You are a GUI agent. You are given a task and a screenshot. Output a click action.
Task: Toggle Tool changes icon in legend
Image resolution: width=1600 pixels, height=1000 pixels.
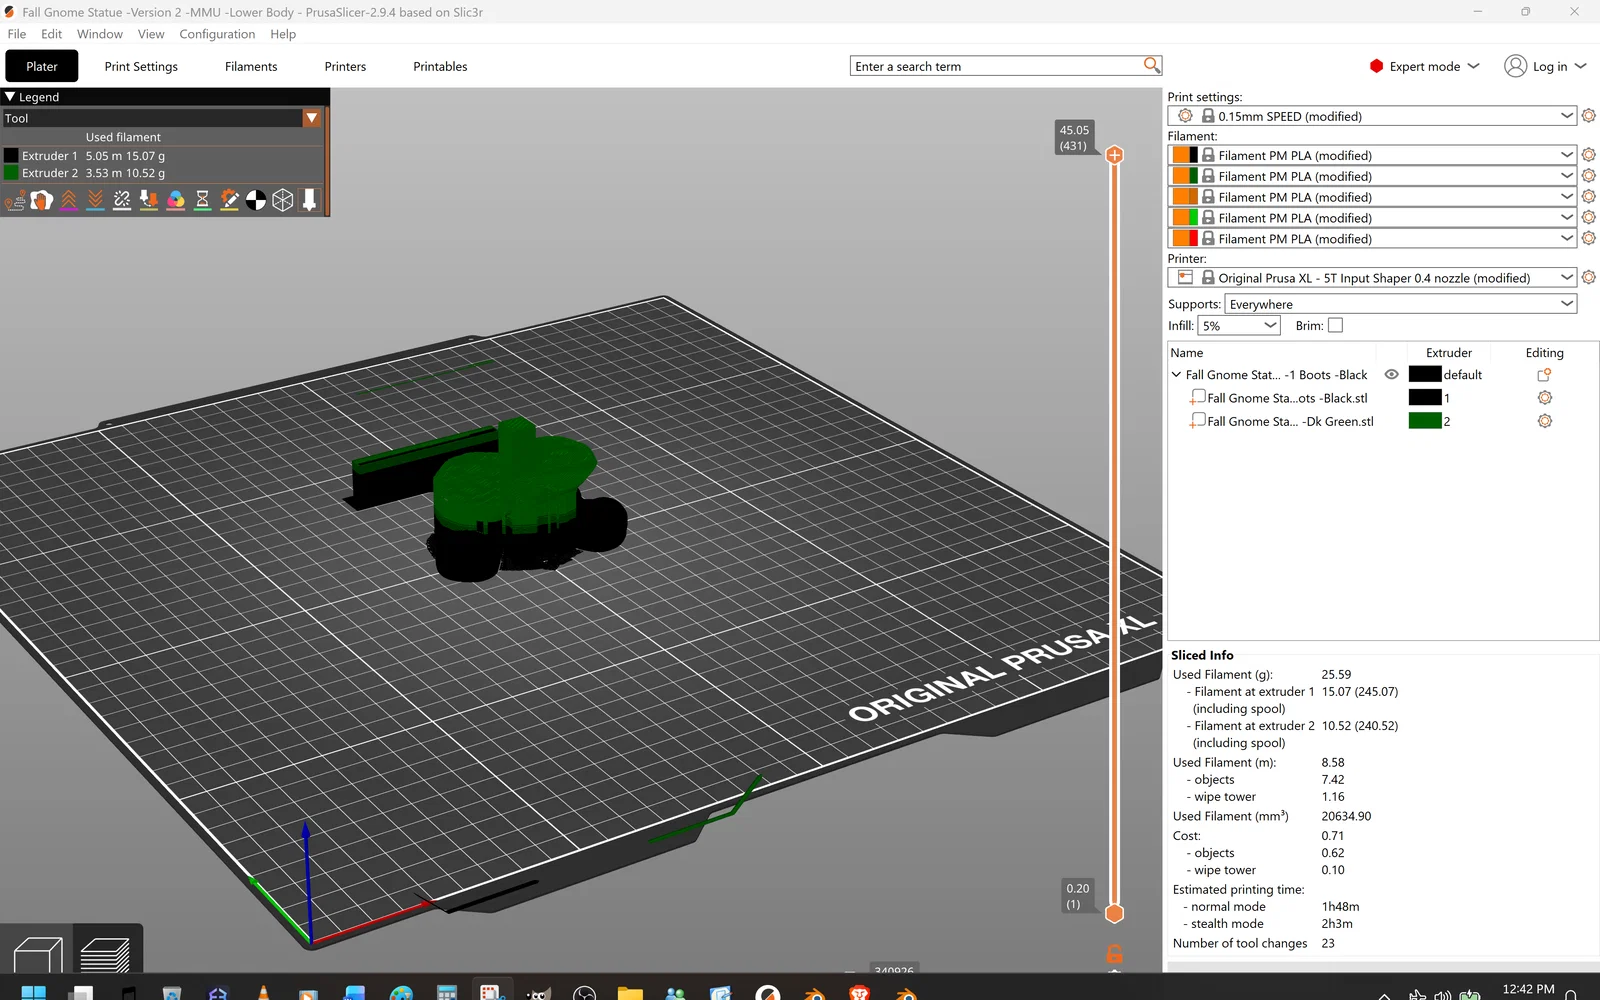[x=149, y=201]
